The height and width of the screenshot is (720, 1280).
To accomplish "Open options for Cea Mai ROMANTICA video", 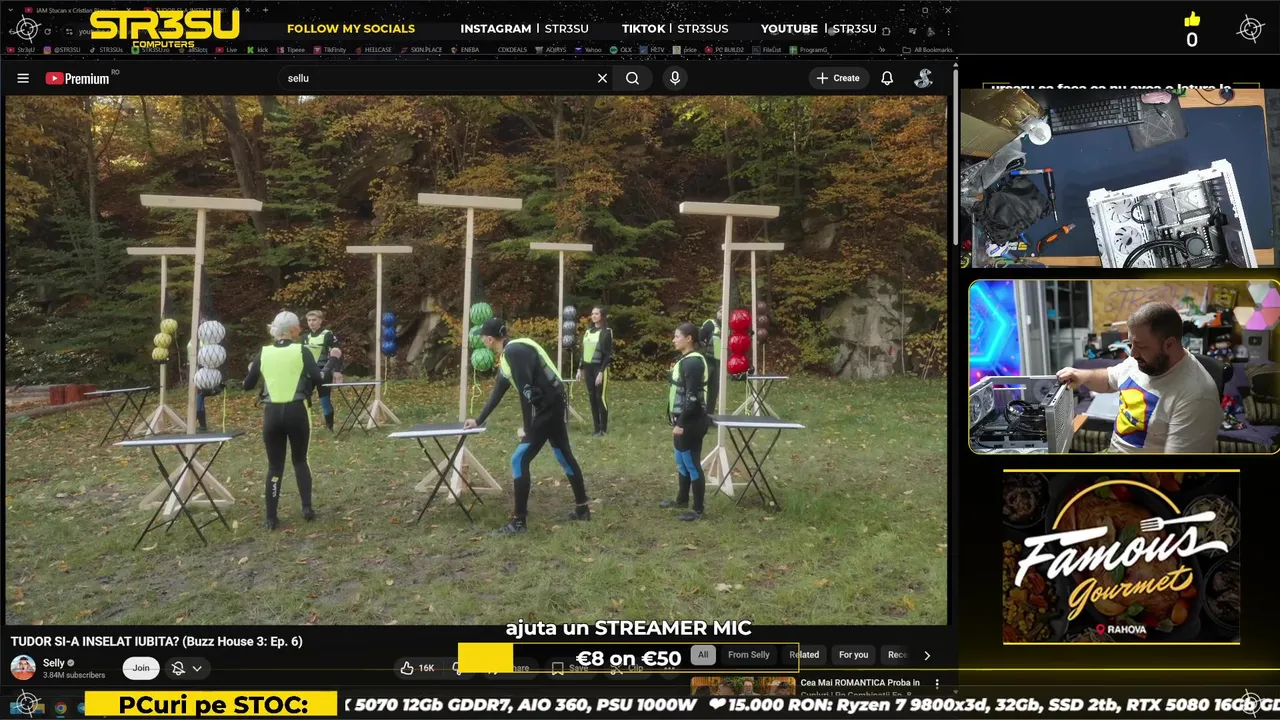I will 937,684.
